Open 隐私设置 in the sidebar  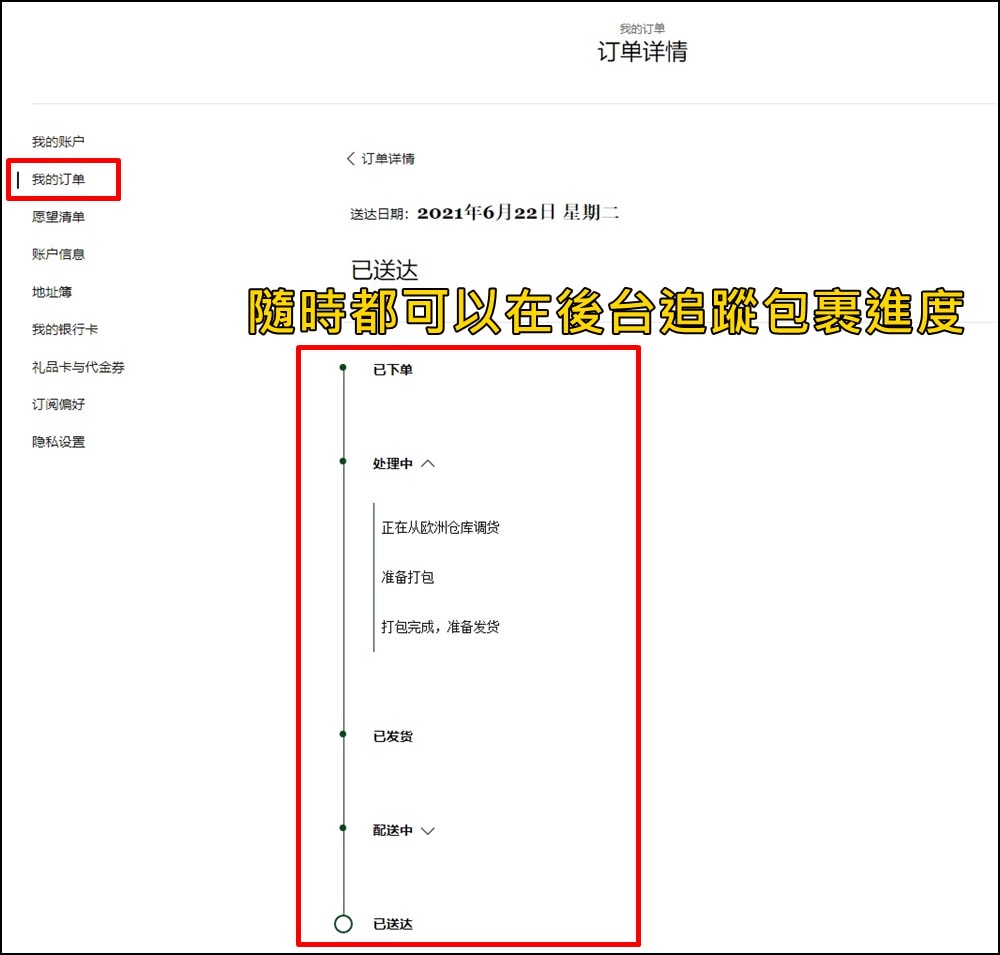[58, 442]
